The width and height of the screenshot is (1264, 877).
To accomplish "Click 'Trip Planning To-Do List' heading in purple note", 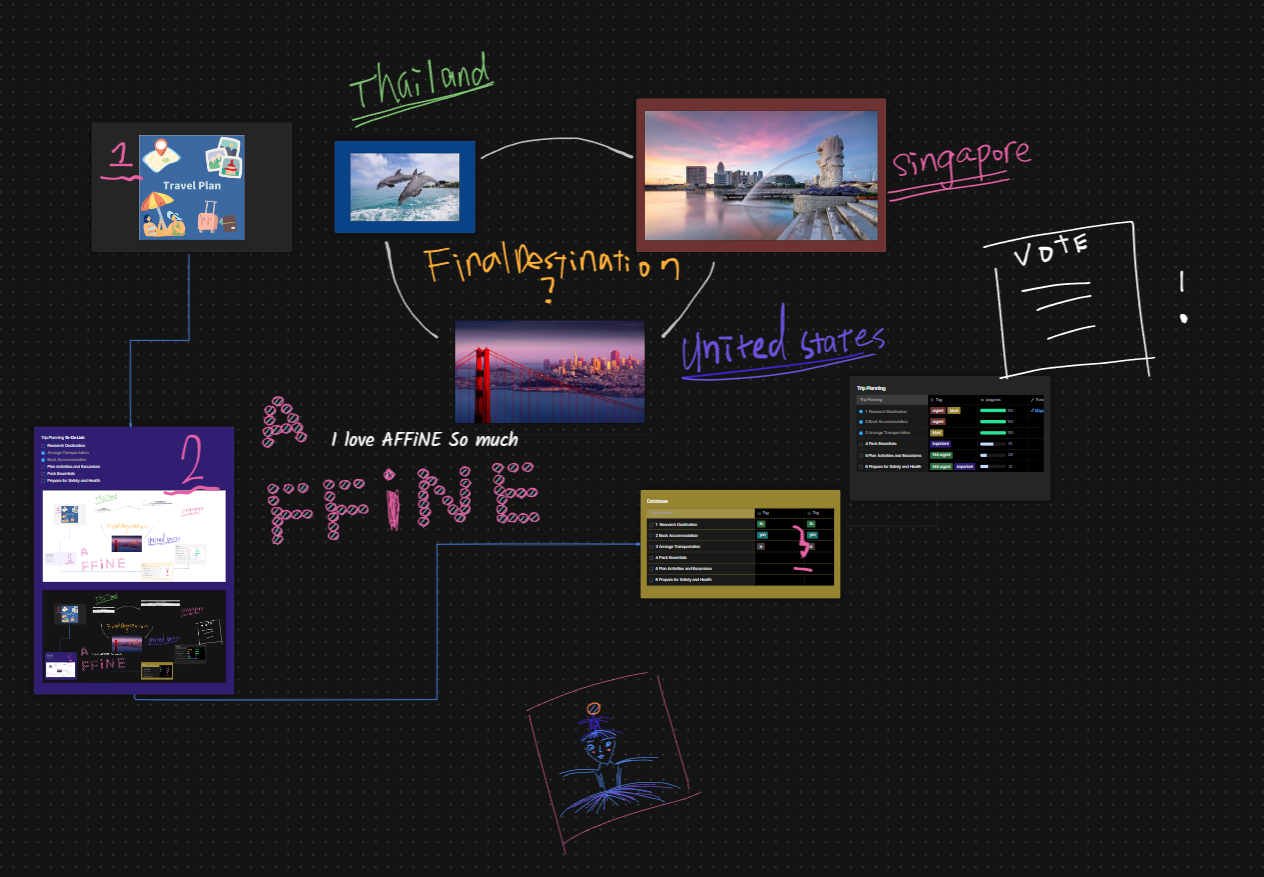I will (x=62, y=438).
